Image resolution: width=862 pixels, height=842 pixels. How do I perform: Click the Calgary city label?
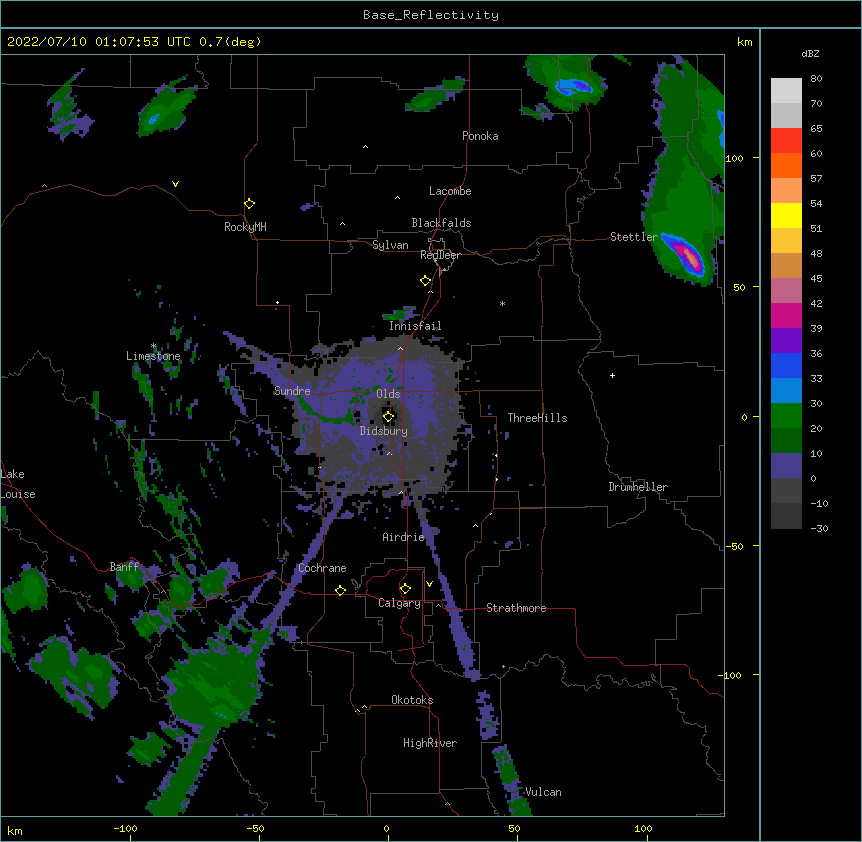coord(400,603)
